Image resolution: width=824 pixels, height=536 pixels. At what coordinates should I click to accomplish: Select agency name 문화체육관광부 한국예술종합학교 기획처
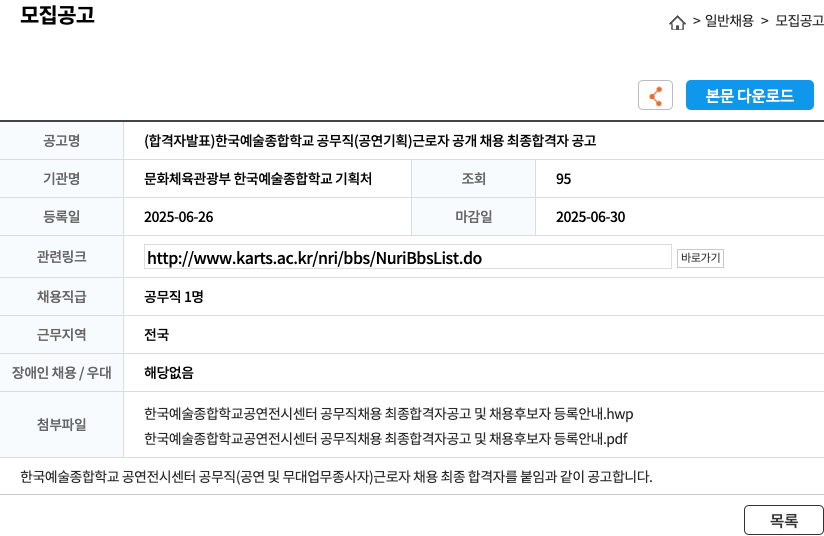pyautogui.click(x=258, y=179)
